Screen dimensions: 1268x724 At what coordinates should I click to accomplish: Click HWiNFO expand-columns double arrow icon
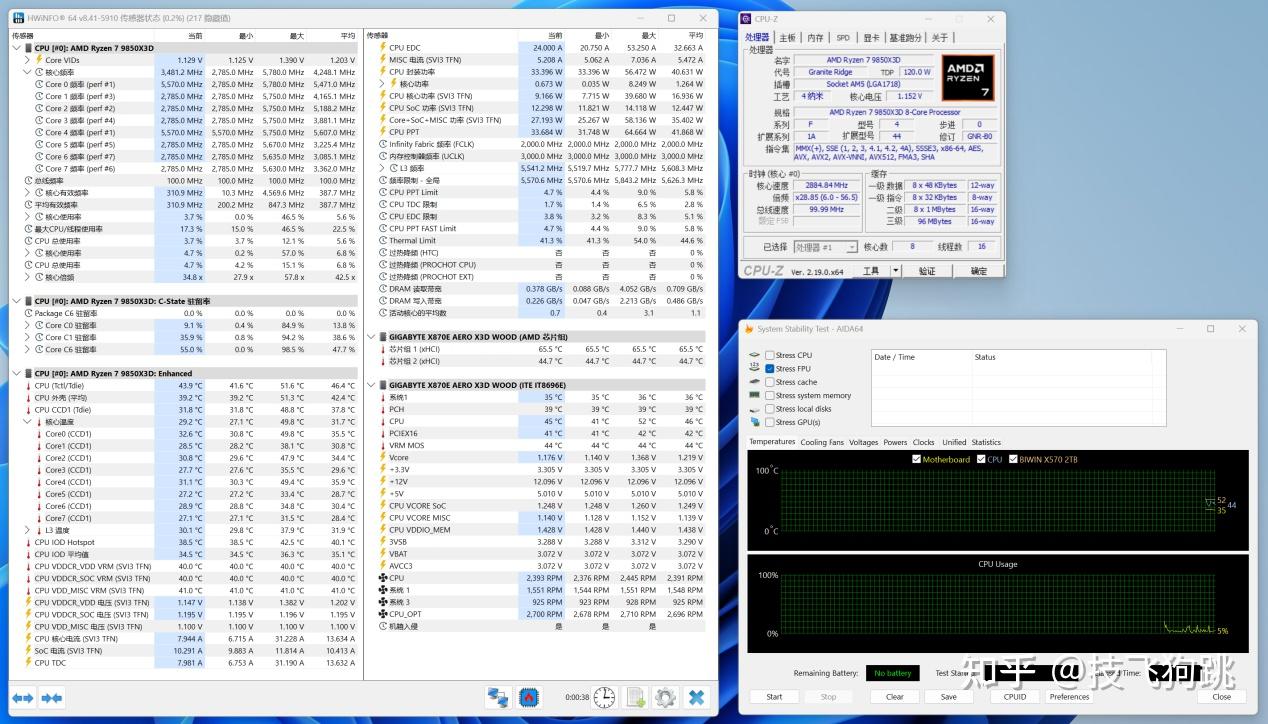point(23,698)
